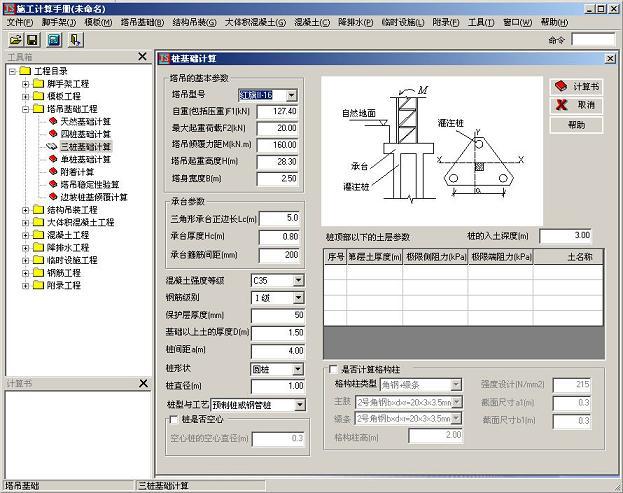Close the 工具箱 panel with its X icon

pos(142,57)
